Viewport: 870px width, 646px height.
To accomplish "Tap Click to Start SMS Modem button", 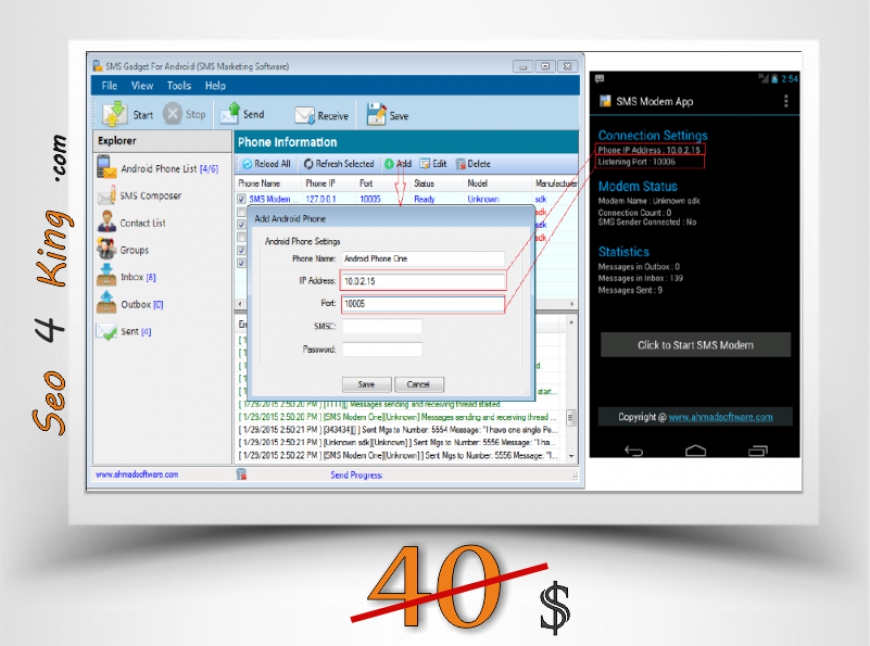I will pos(695,345).
